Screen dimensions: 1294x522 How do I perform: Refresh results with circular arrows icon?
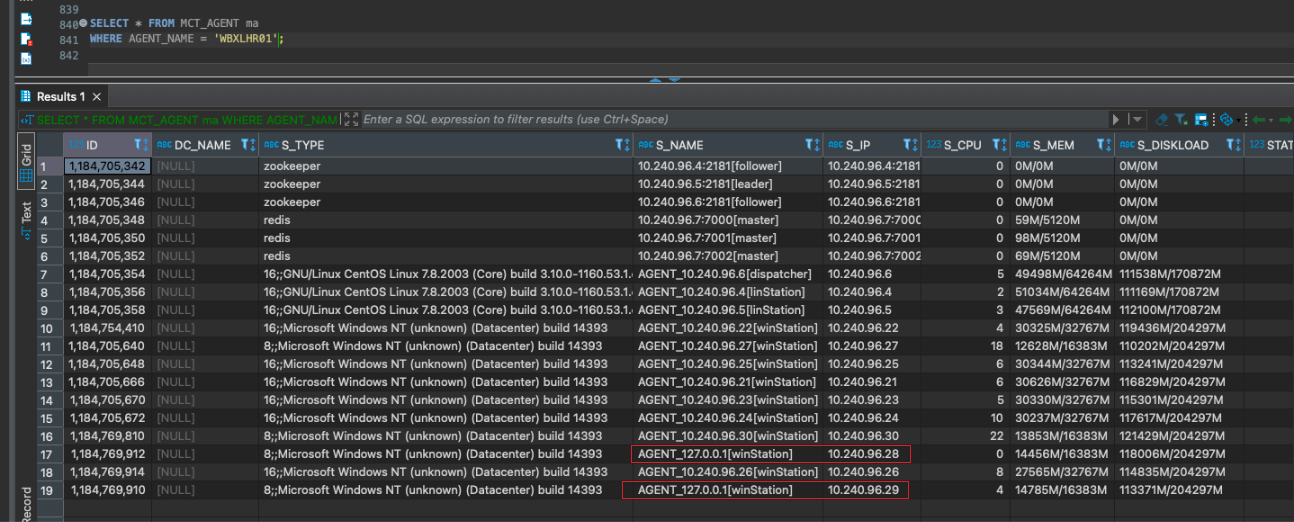click(1226, 119)
